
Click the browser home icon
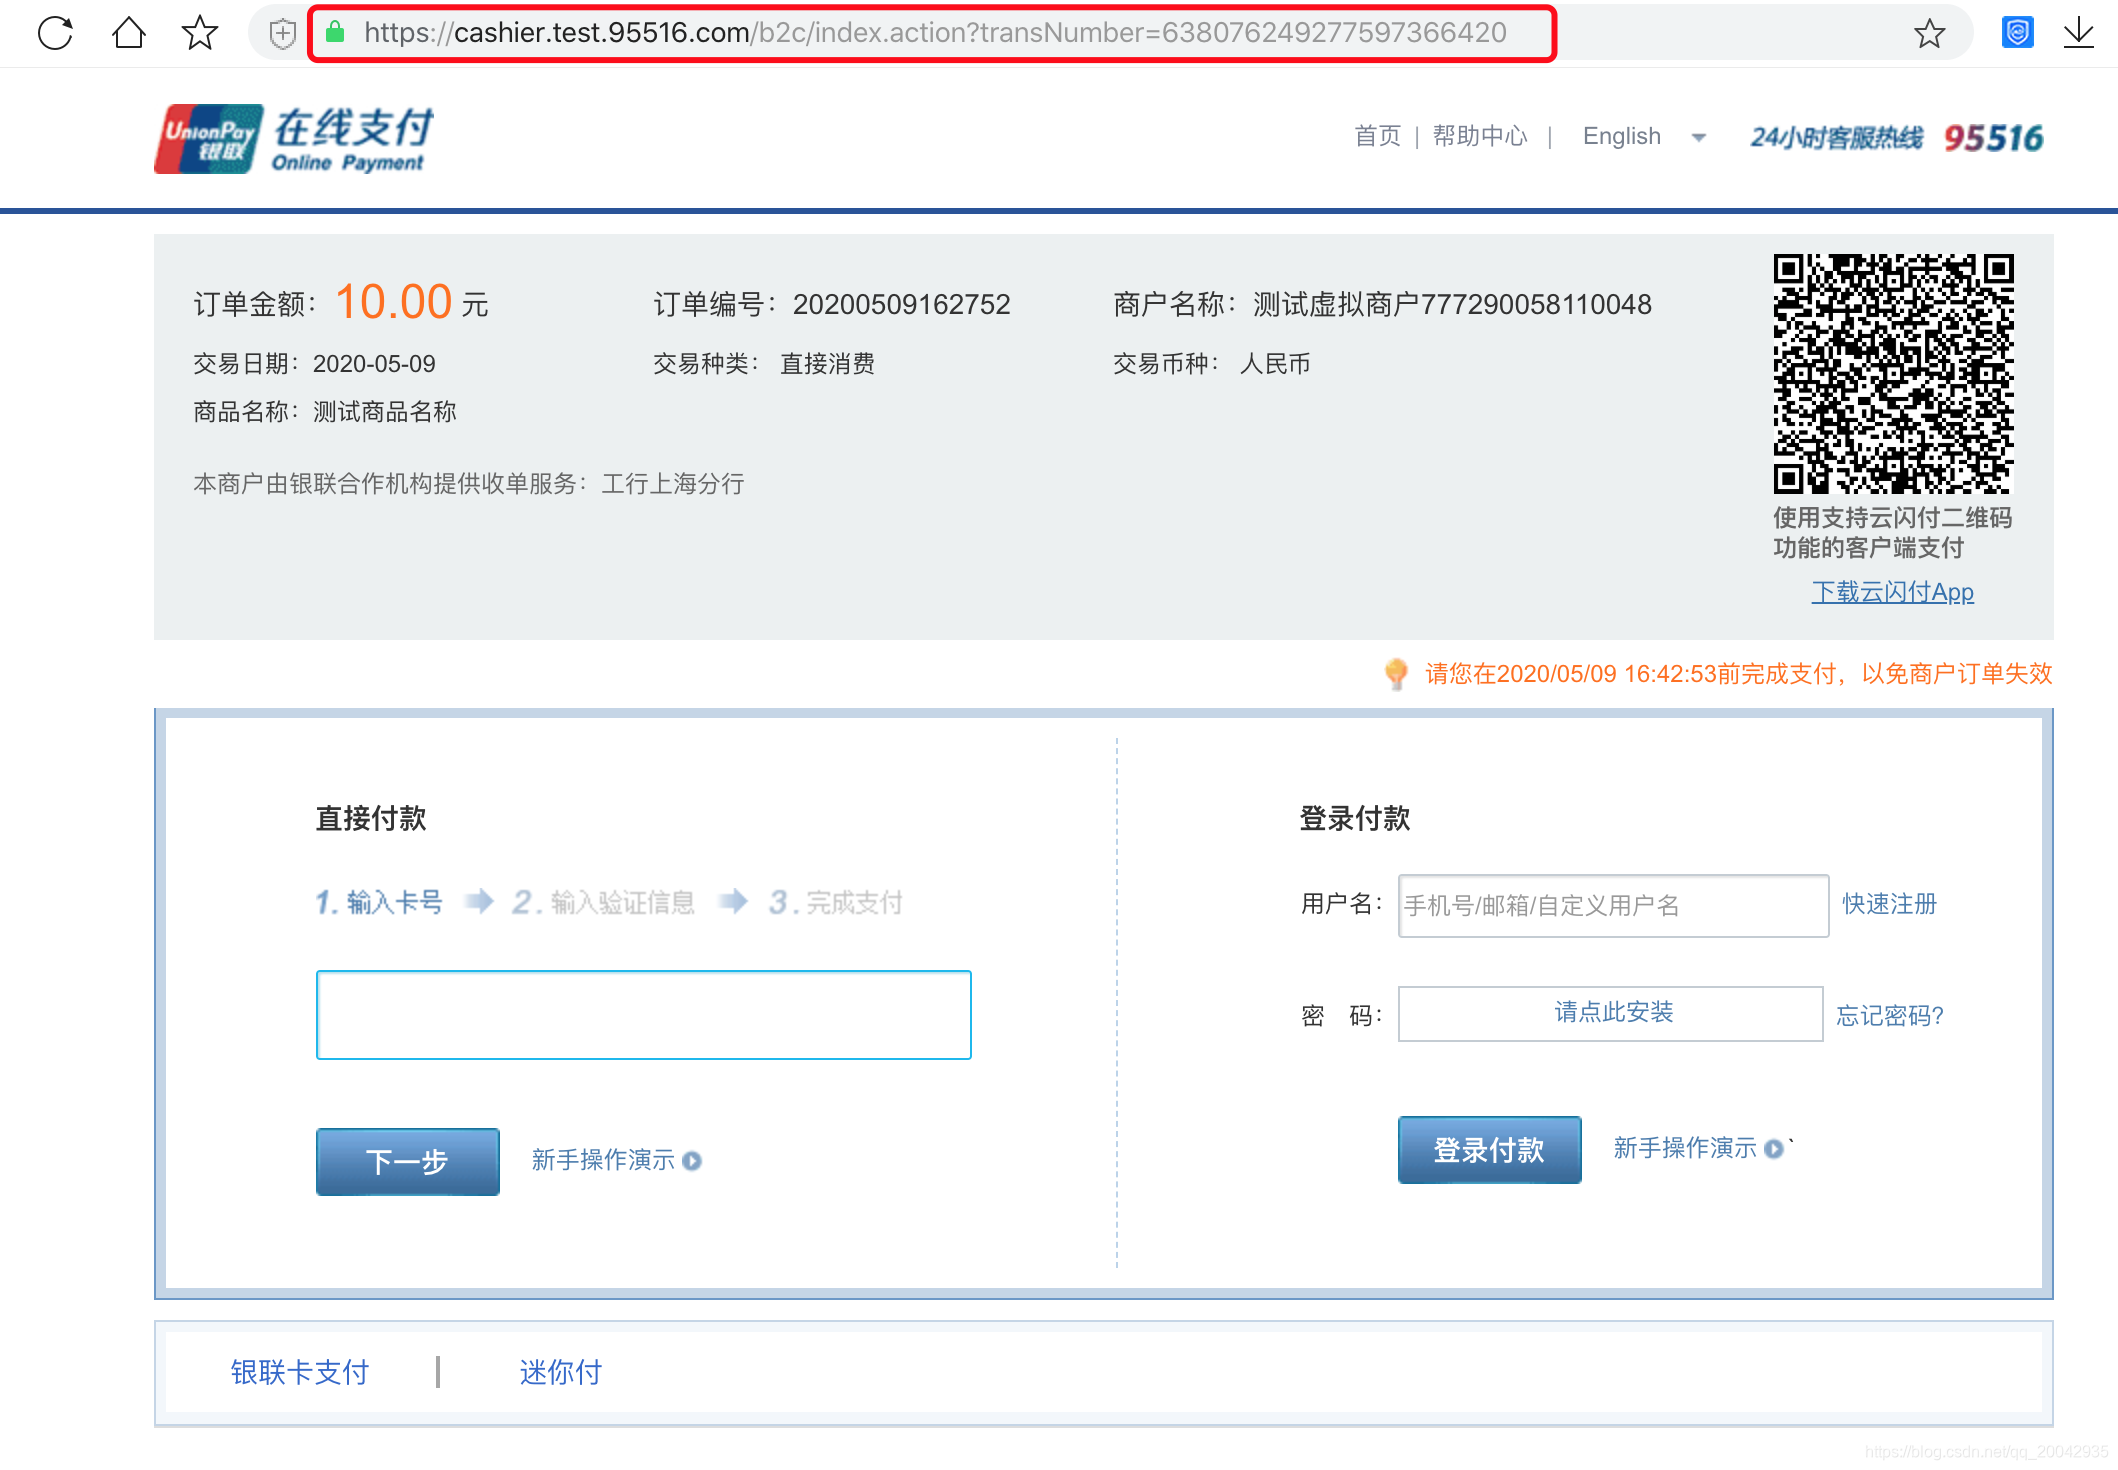(x=129, y=33)
